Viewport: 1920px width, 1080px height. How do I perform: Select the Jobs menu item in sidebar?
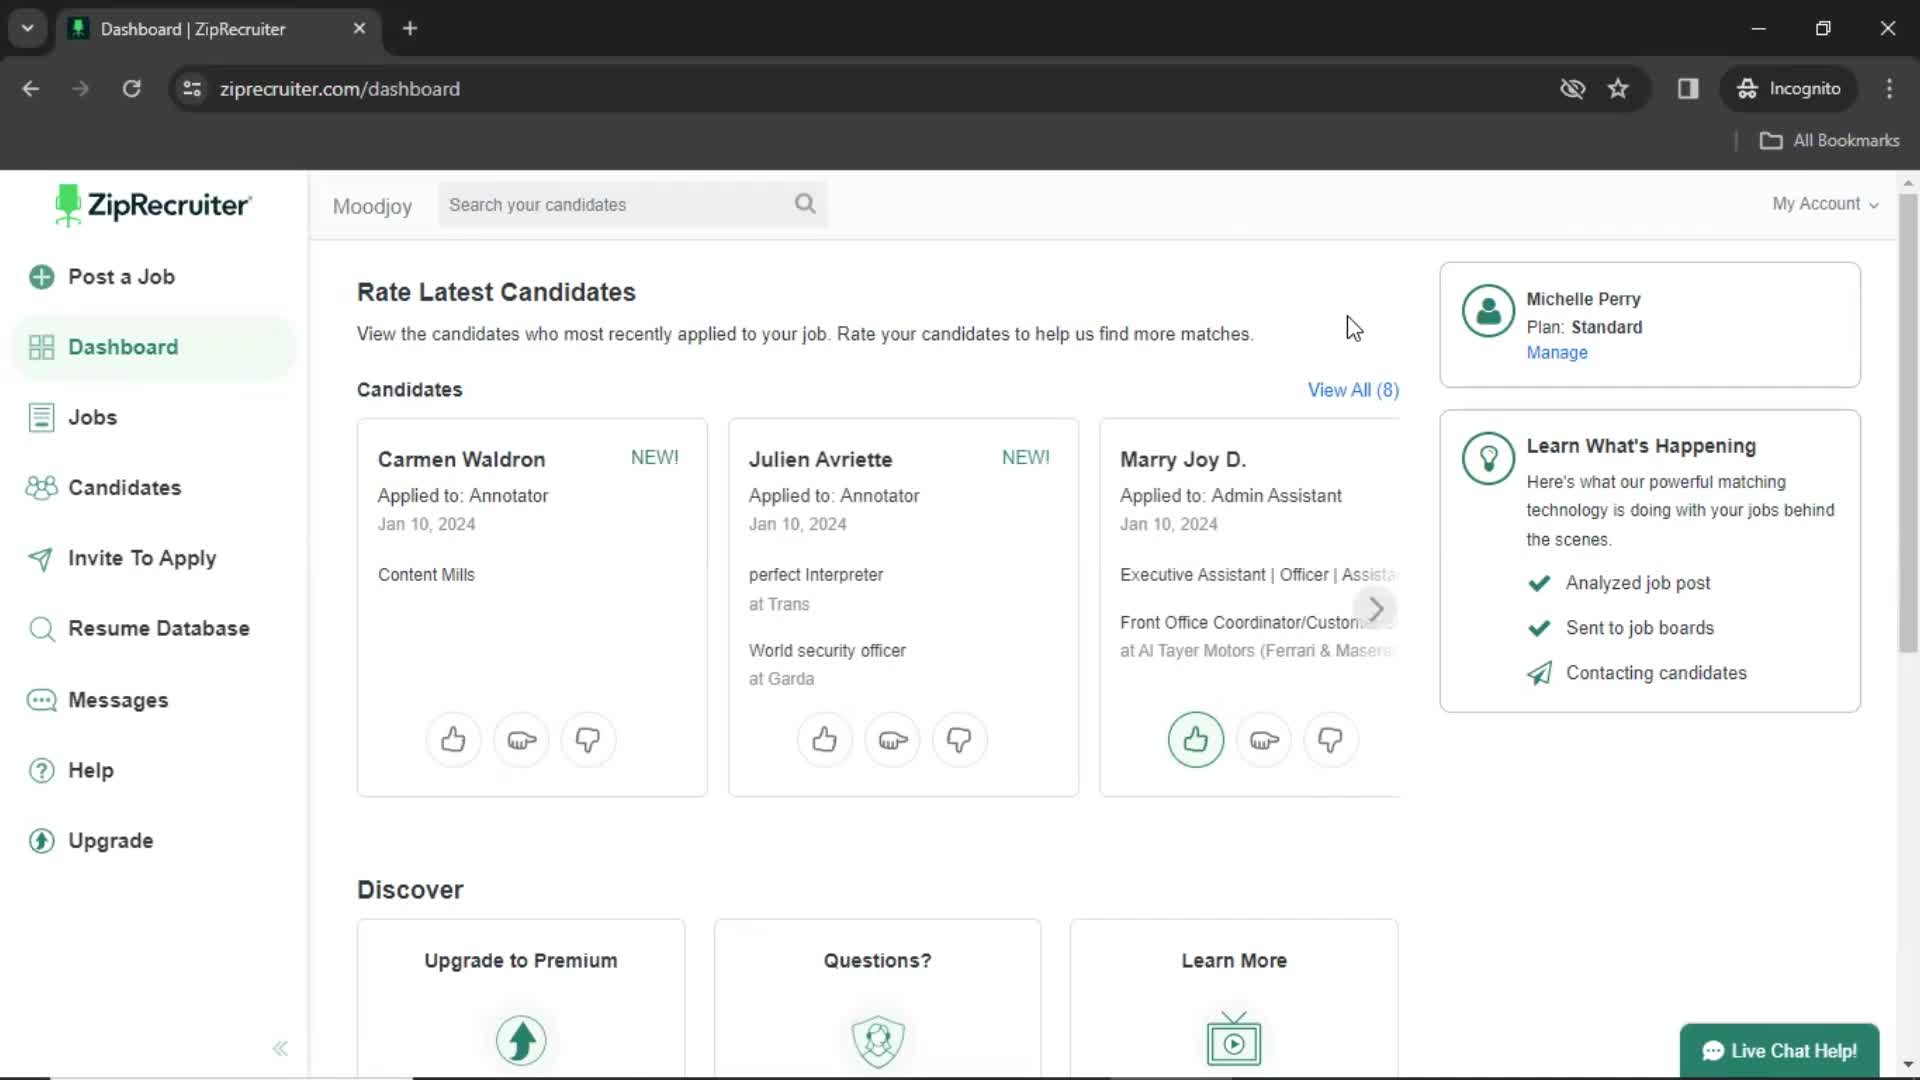92,417
